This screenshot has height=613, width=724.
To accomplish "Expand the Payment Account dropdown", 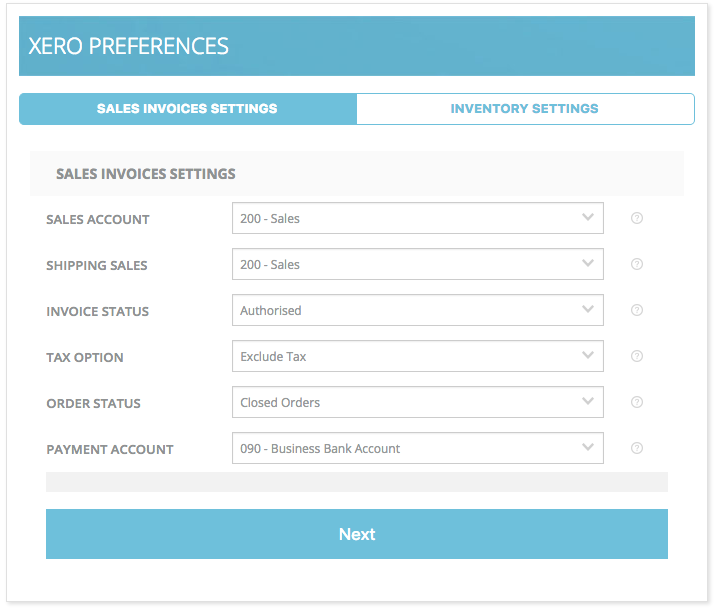I will pyautogui.click(x=417, y=448).
